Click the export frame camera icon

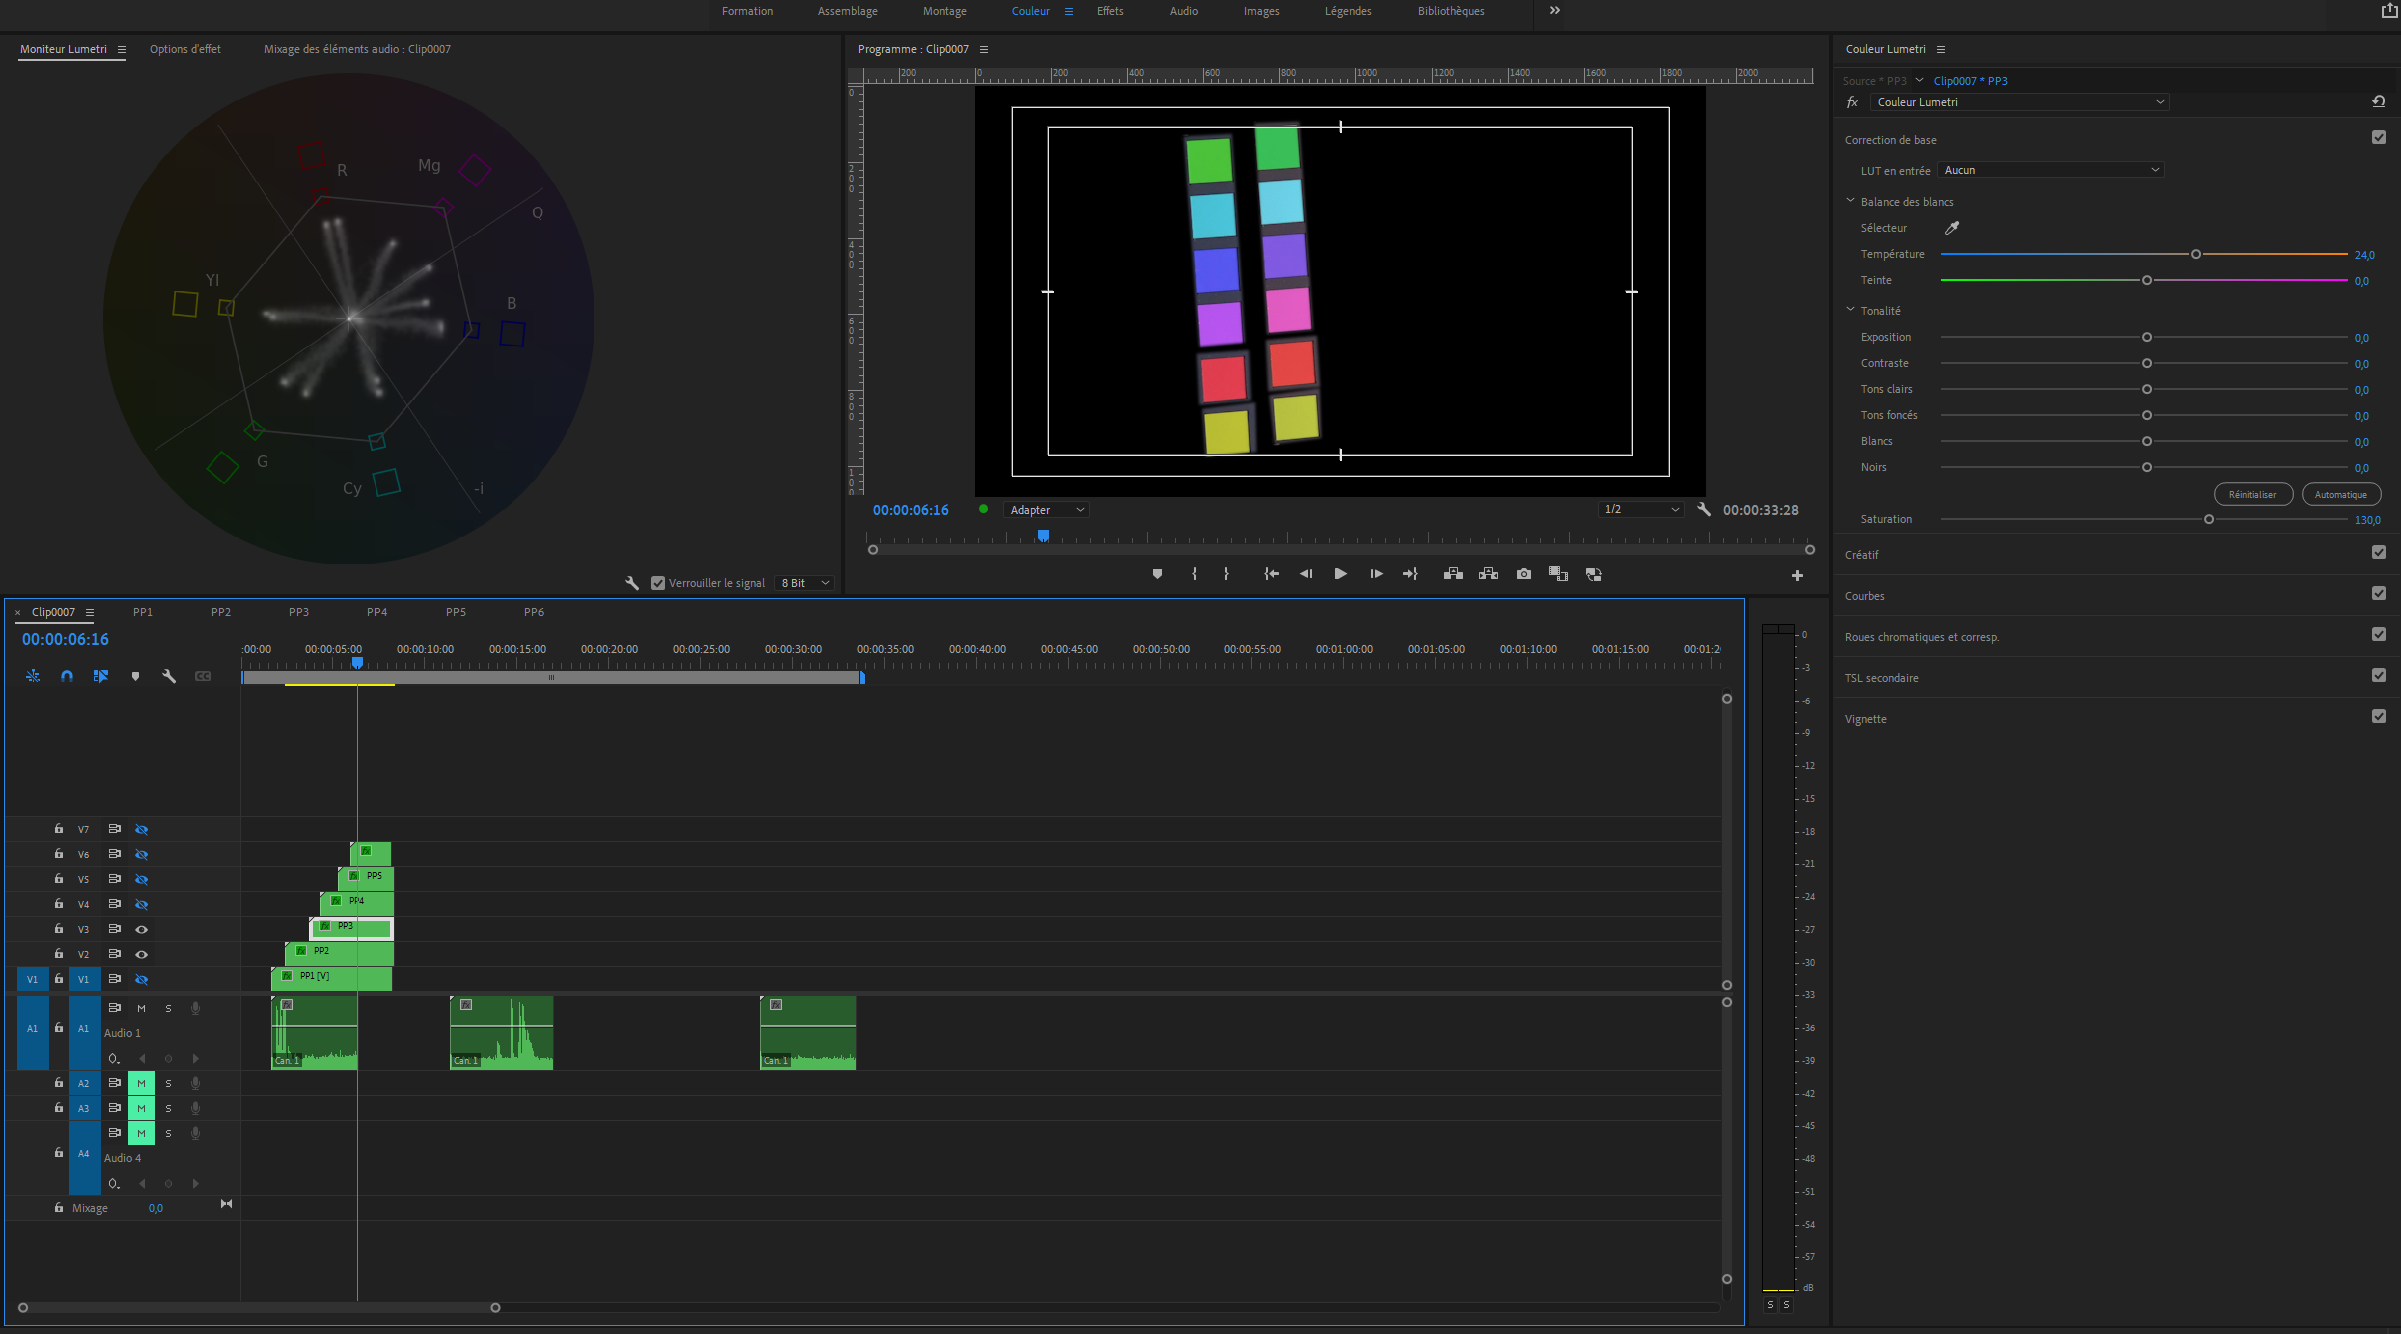1523,574
